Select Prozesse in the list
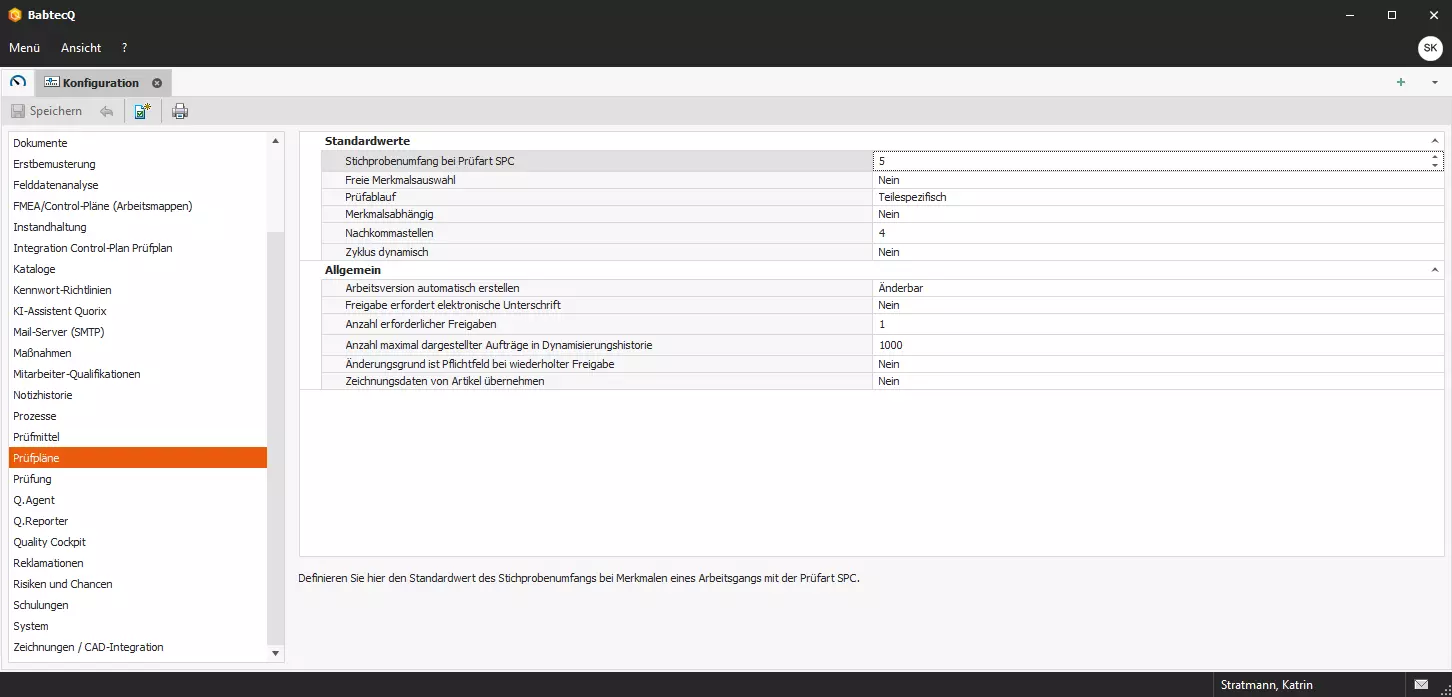Image resolution: width=1452 pixels, height=697 pixels. (x=137, y=416)
